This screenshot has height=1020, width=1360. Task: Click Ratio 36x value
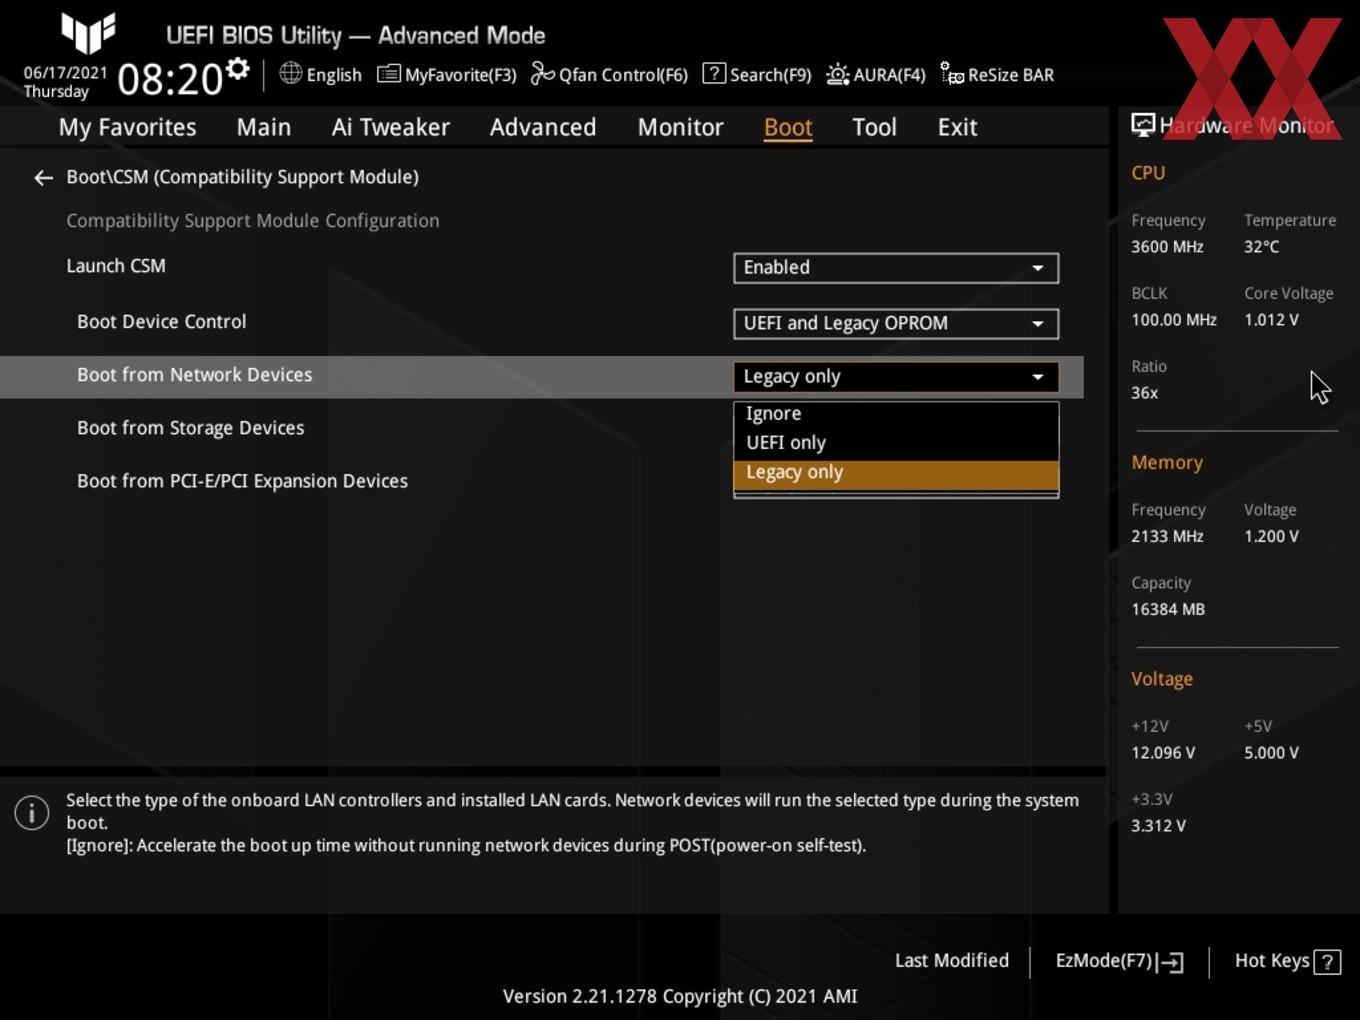click(x=1144, y=393)
